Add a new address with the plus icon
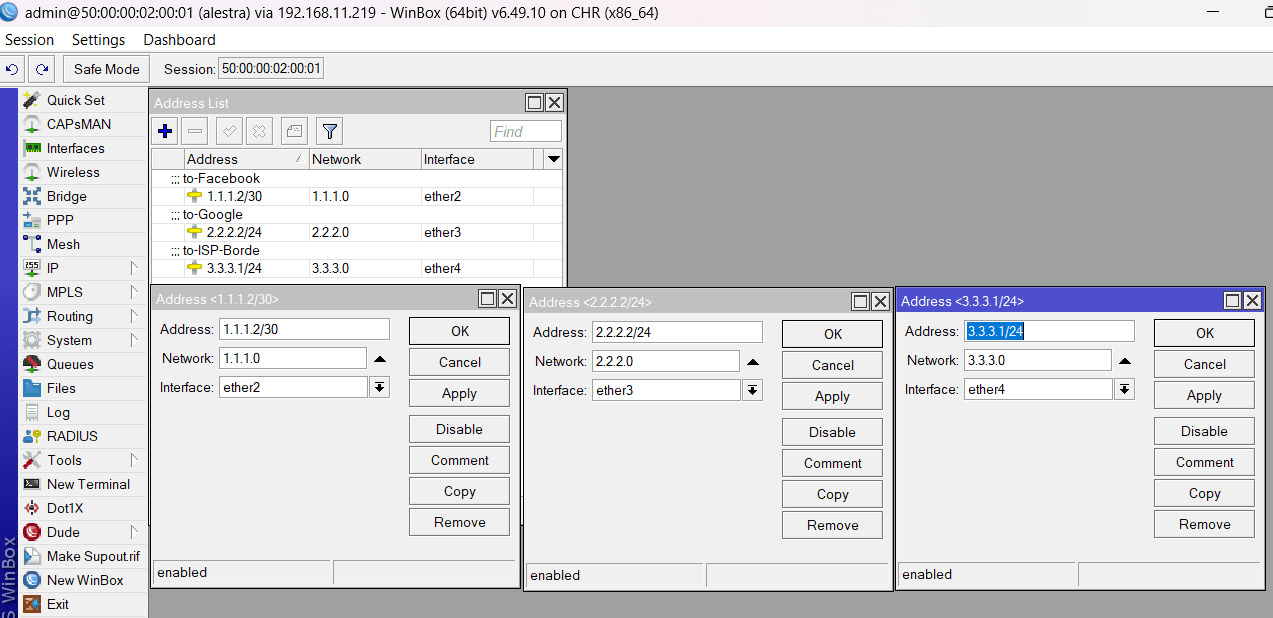 (166, 131)
